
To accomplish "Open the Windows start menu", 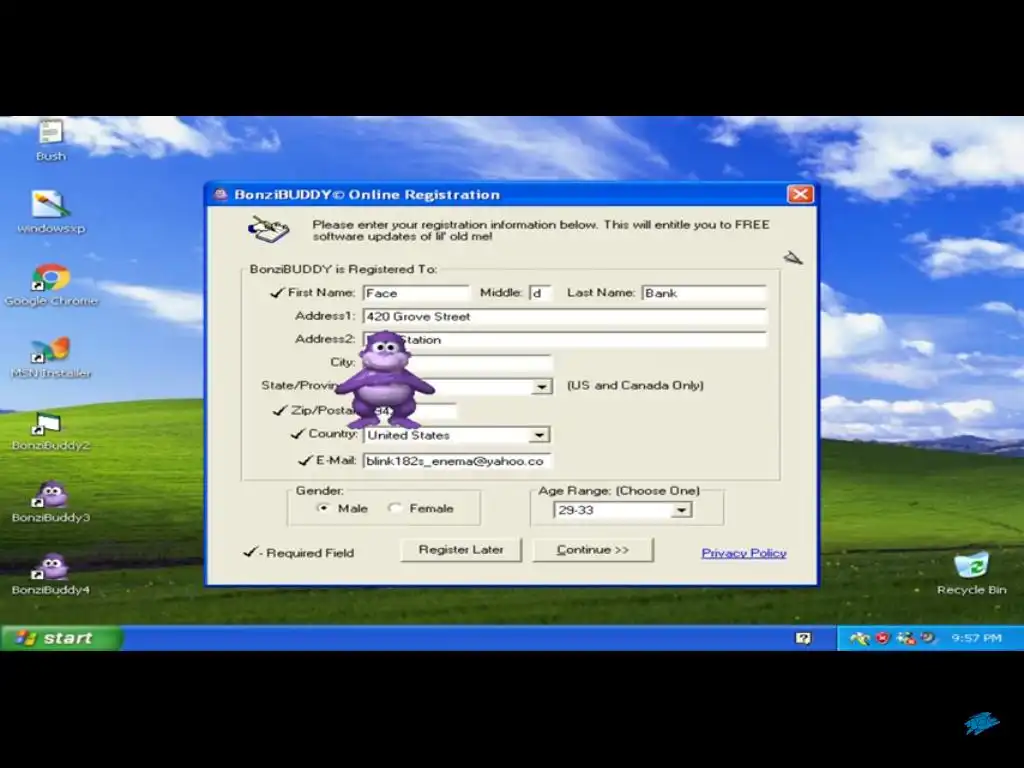I will point(61,638).
